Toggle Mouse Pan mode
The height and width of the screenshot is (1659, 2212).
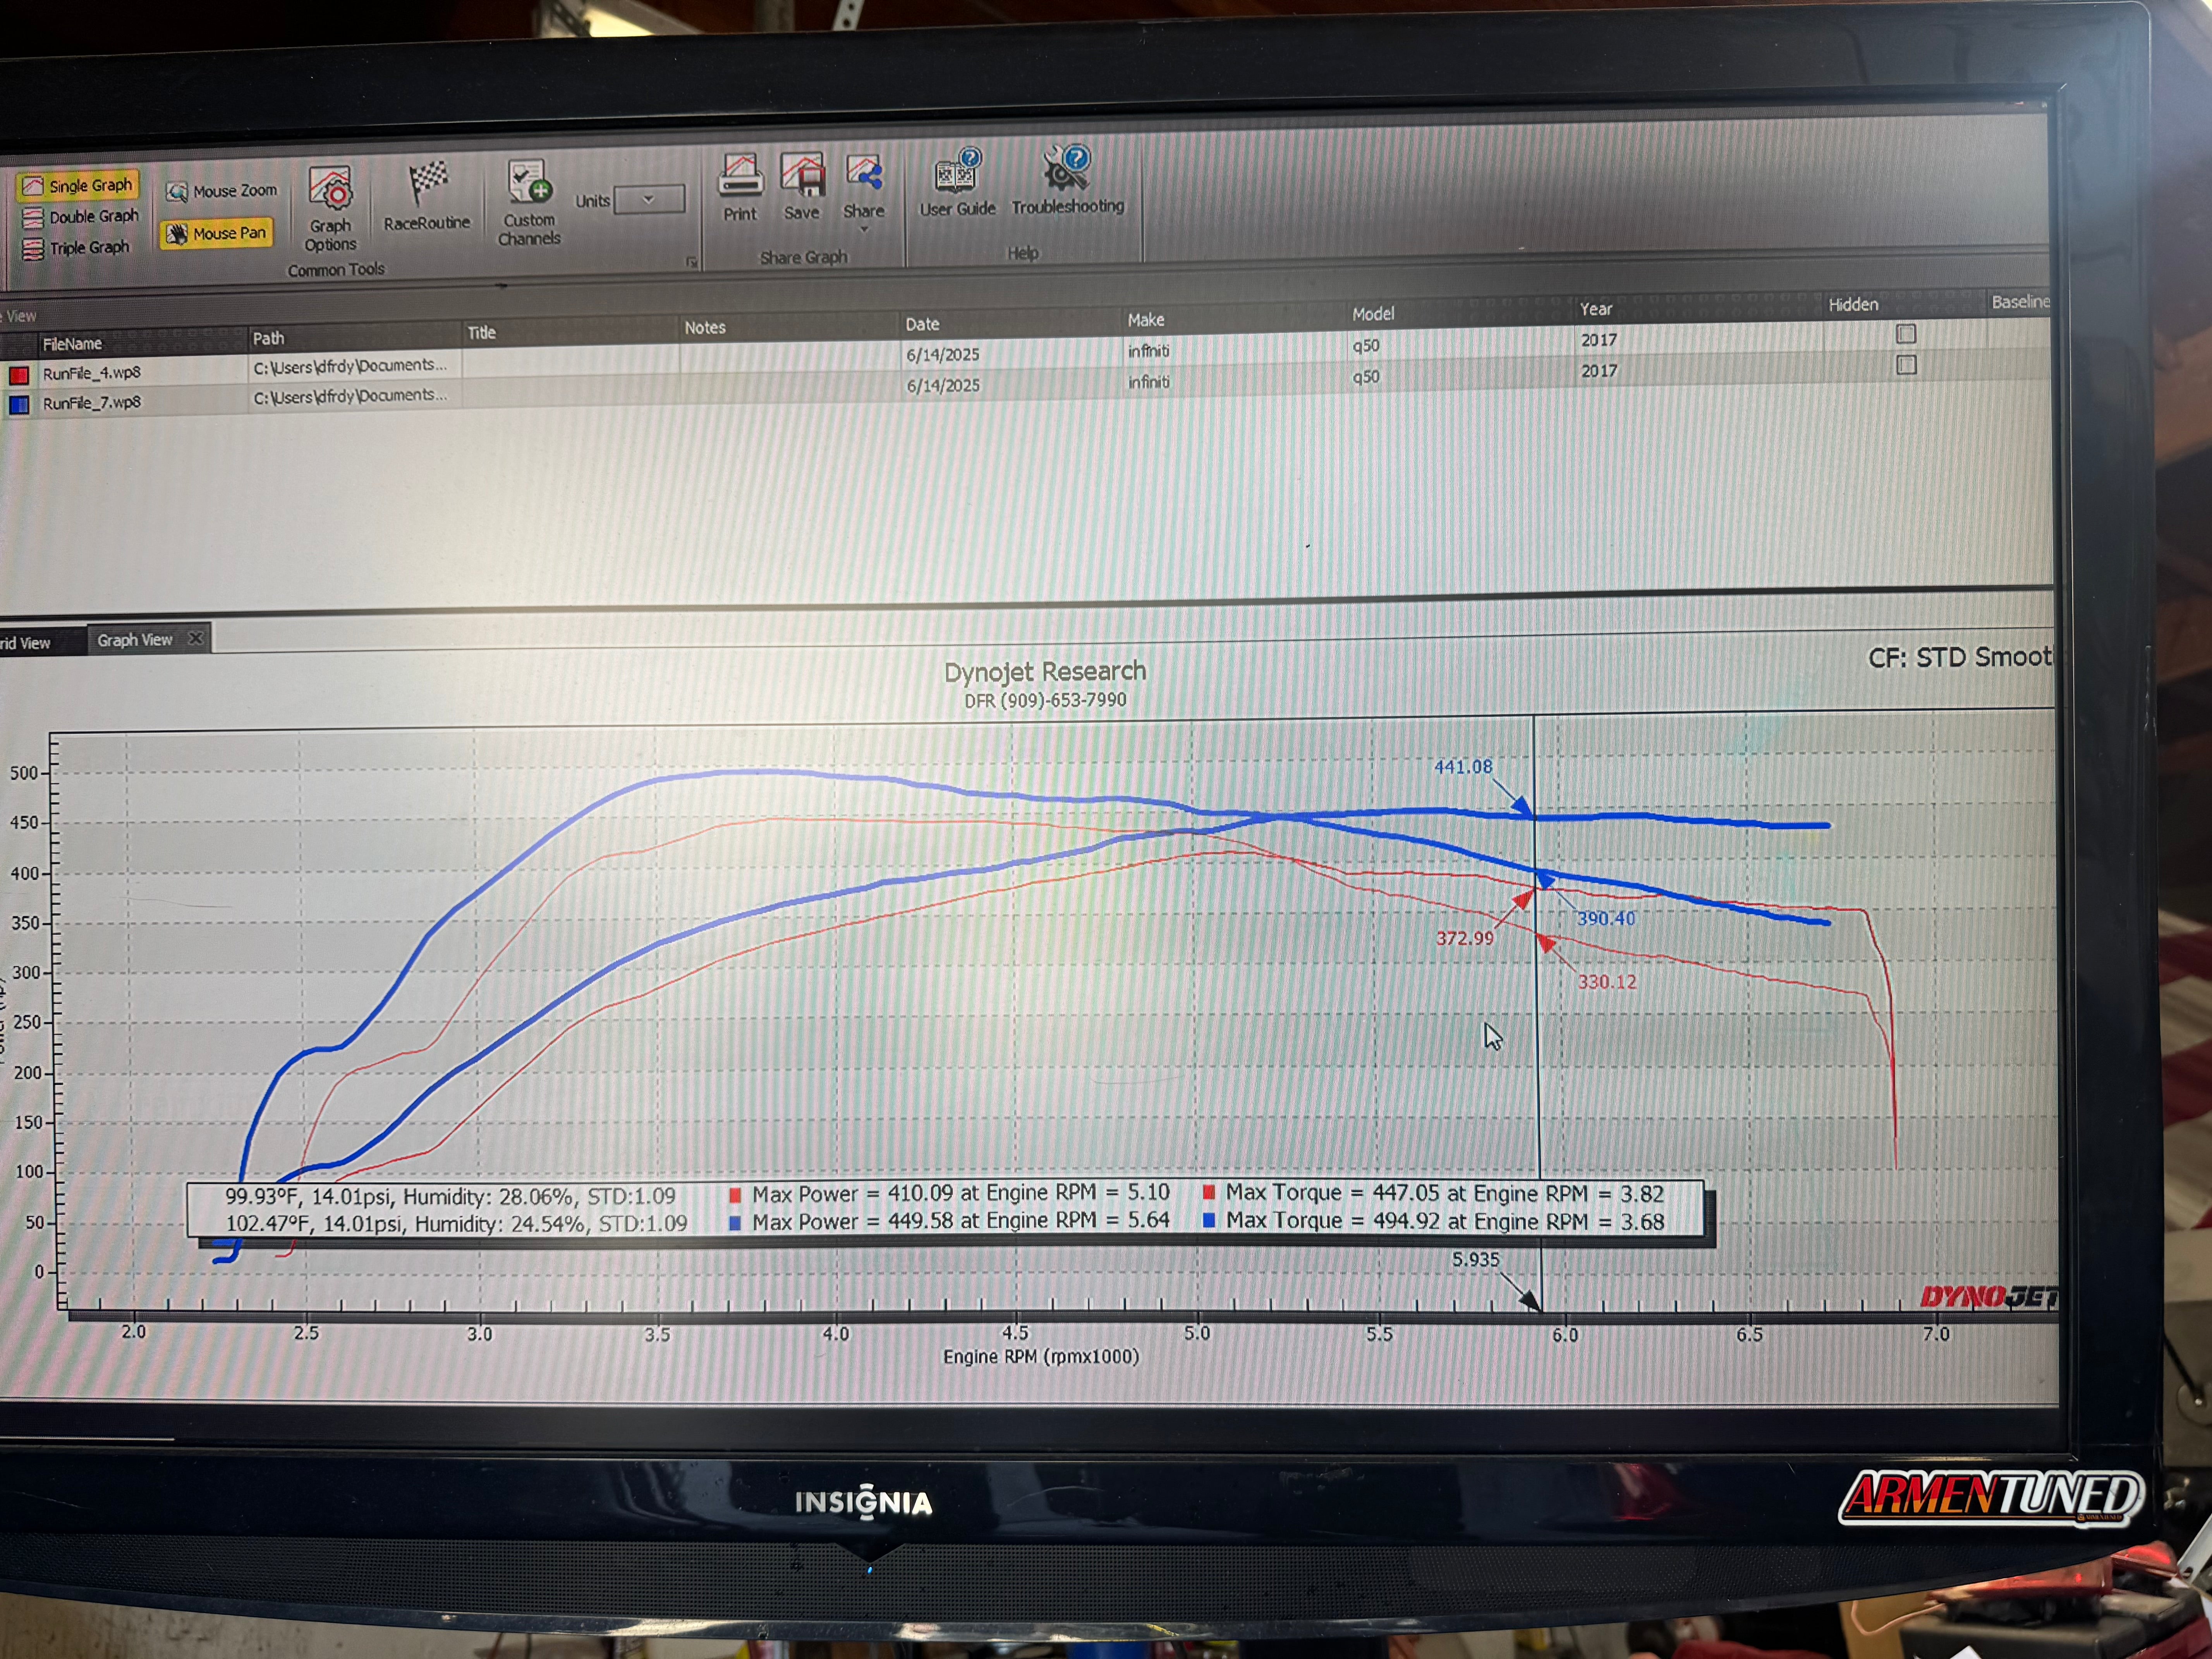[x=217, y=233]
